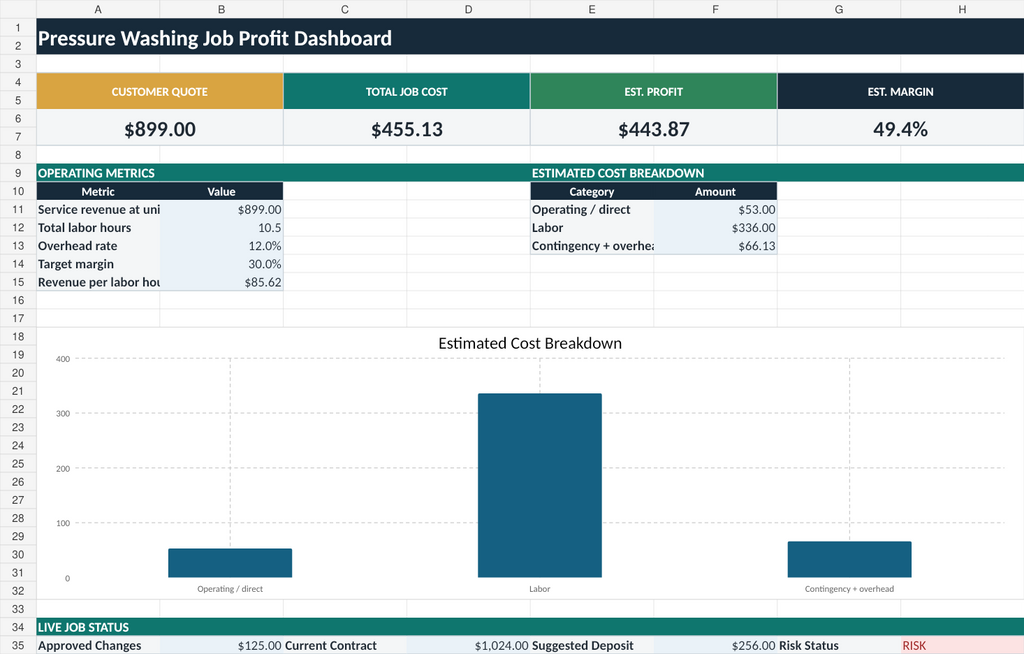
Task: Select the 12.0% overhead rate value
Action: pos(221,246)
